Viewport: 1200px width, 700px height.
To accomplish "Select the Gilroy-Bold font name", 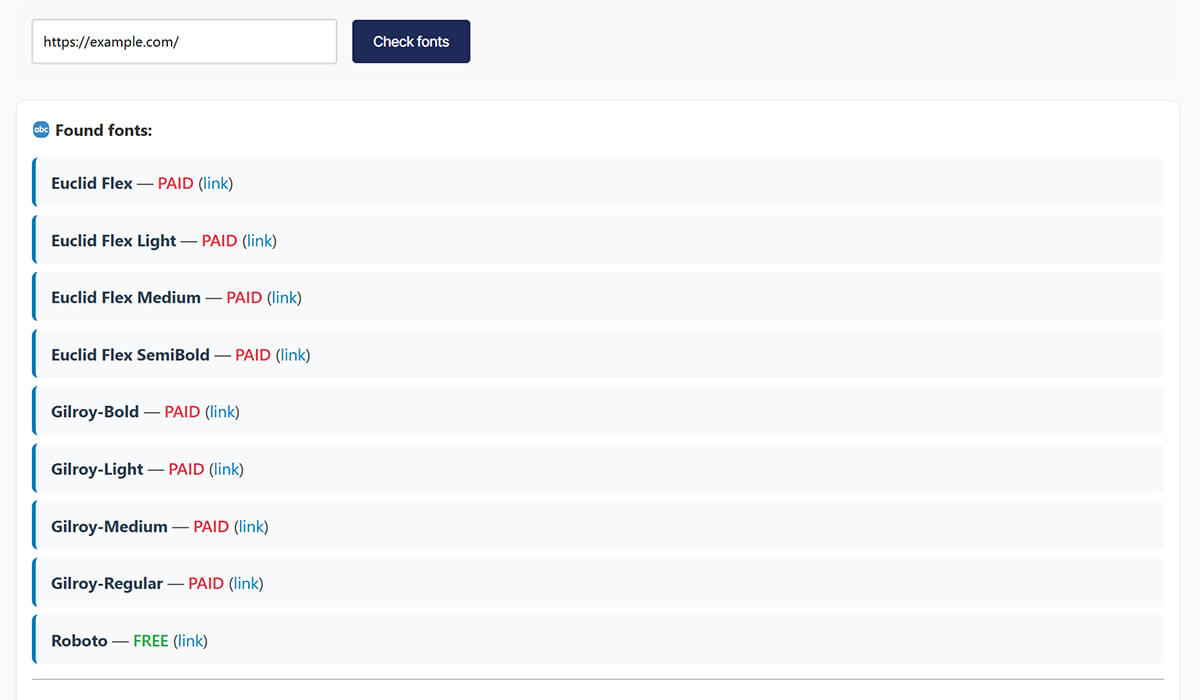I will pos(95,411).
